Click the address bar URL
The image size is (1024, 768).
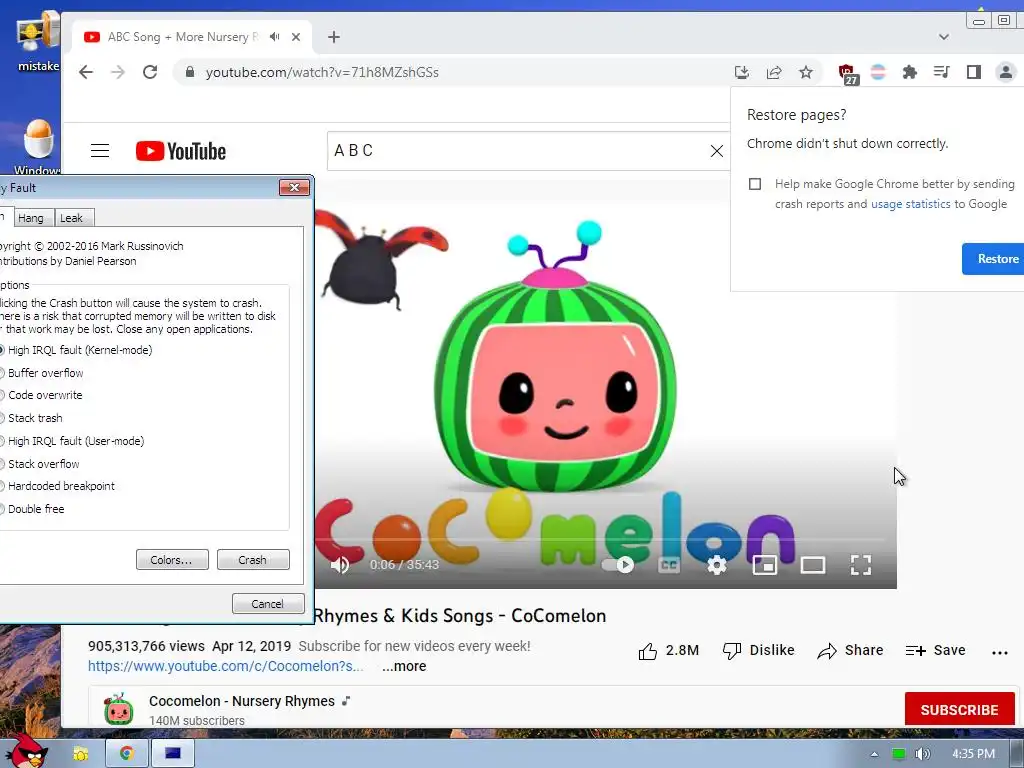322,72
